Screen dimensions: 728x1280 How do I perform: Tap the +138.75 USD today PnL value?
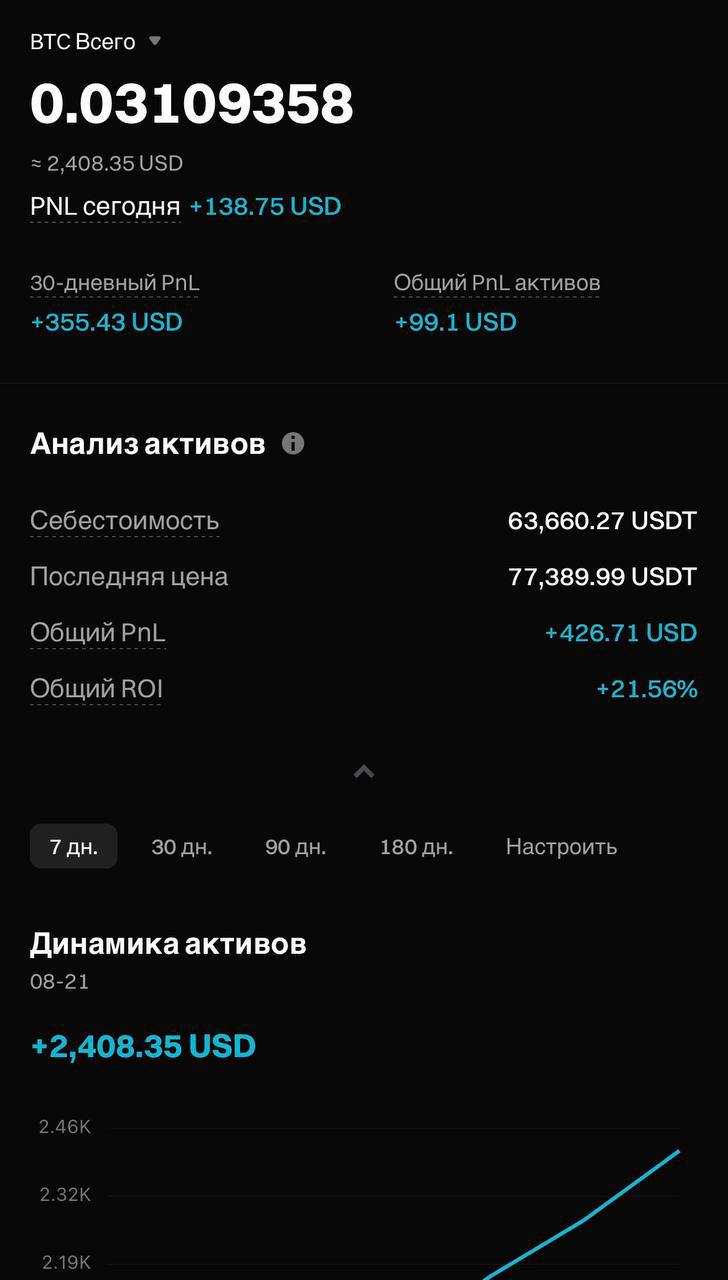click(265, 206)
